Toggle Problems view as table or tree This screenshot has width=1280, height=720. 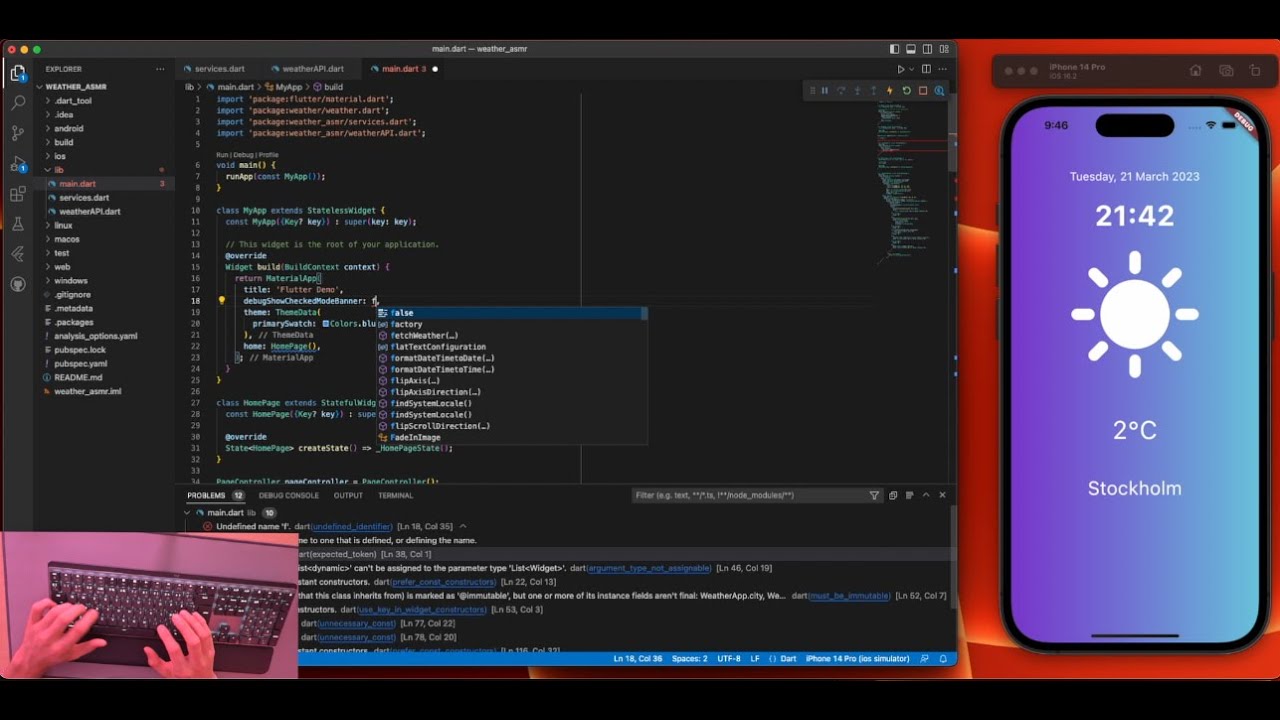909,495
